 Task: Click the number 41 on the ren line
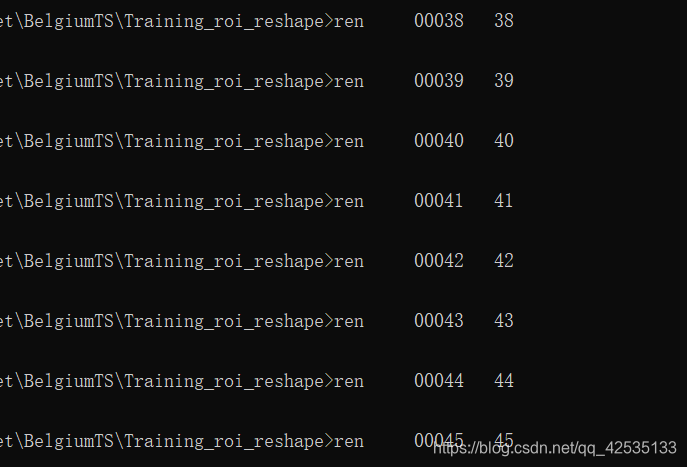pyautogui.click(x=504, y=201)
